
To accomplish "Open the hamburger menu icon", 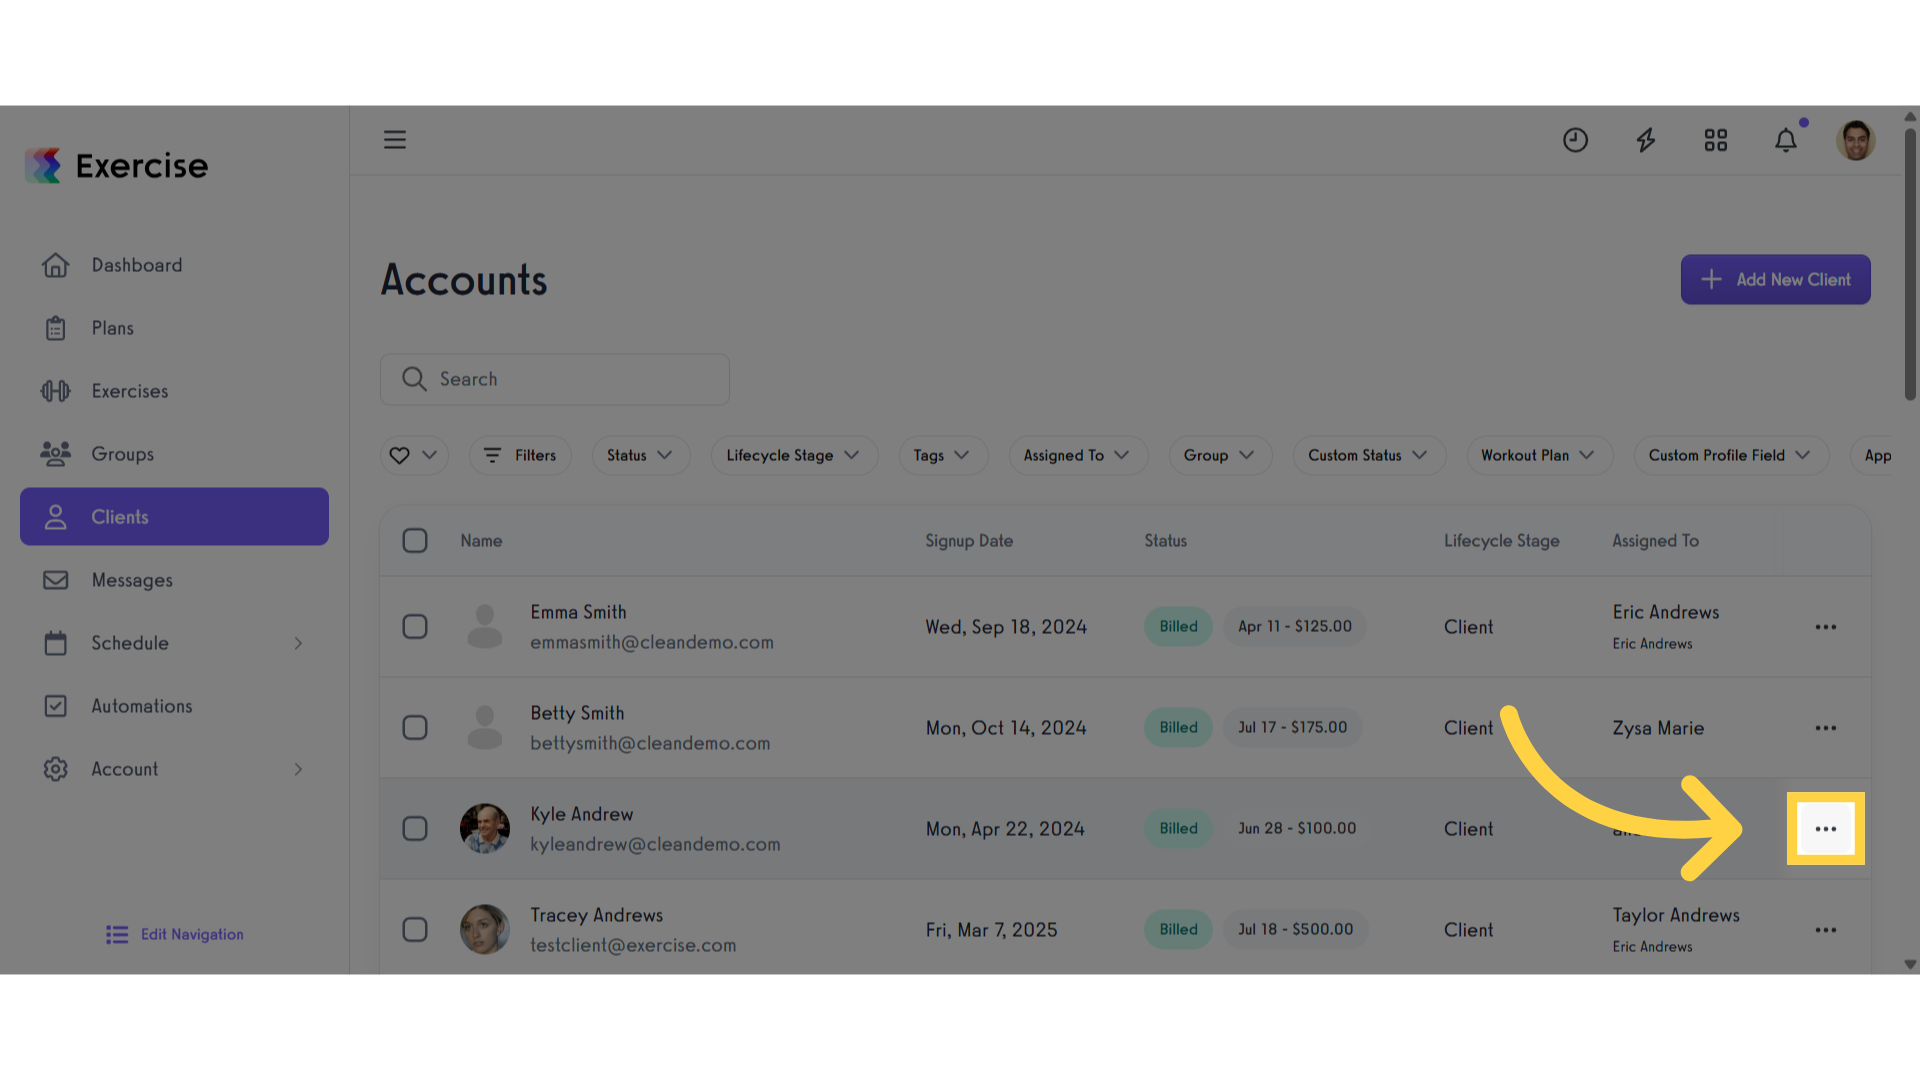I will [x=395, y=140].
